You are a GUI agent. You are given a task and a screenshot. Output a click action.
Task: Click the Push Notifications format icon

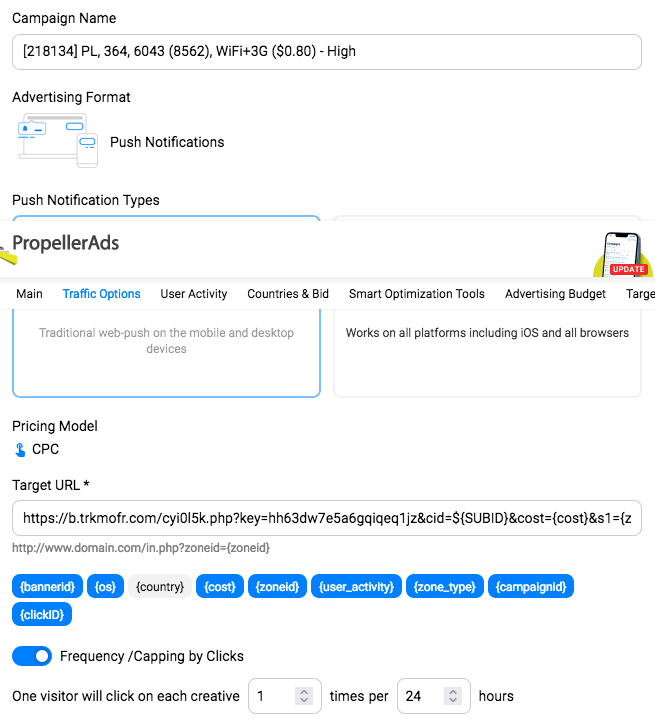58,140
